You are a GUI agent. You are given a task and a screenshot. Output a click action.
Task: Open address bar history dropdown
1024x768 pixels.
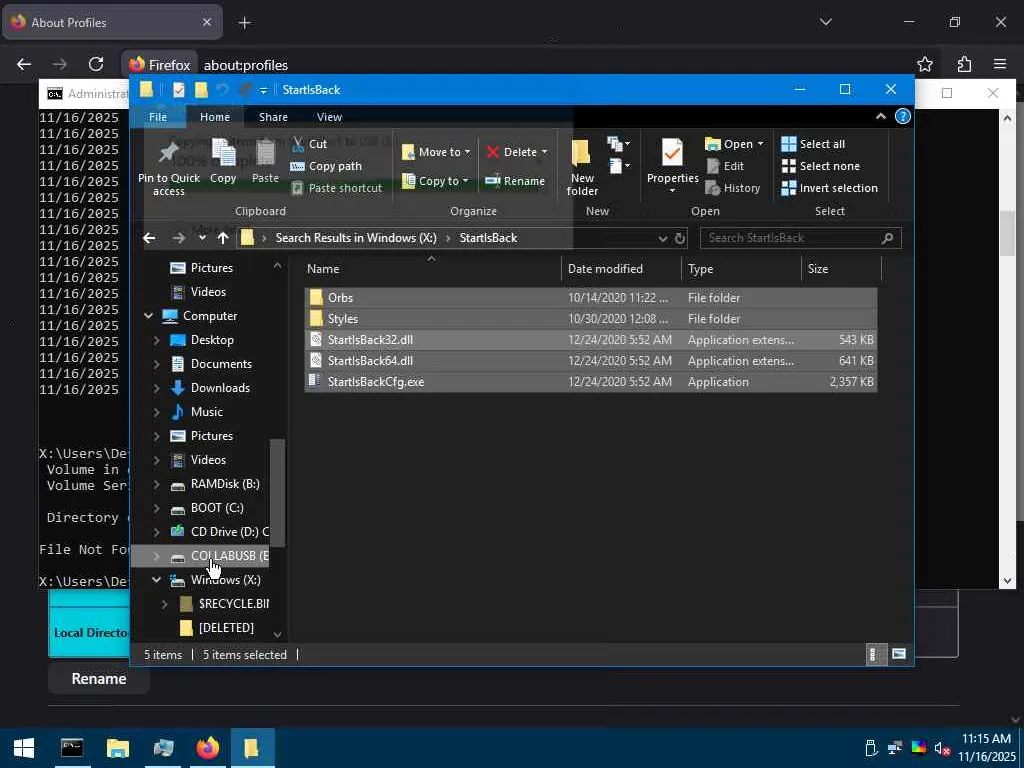coord(663,238)
